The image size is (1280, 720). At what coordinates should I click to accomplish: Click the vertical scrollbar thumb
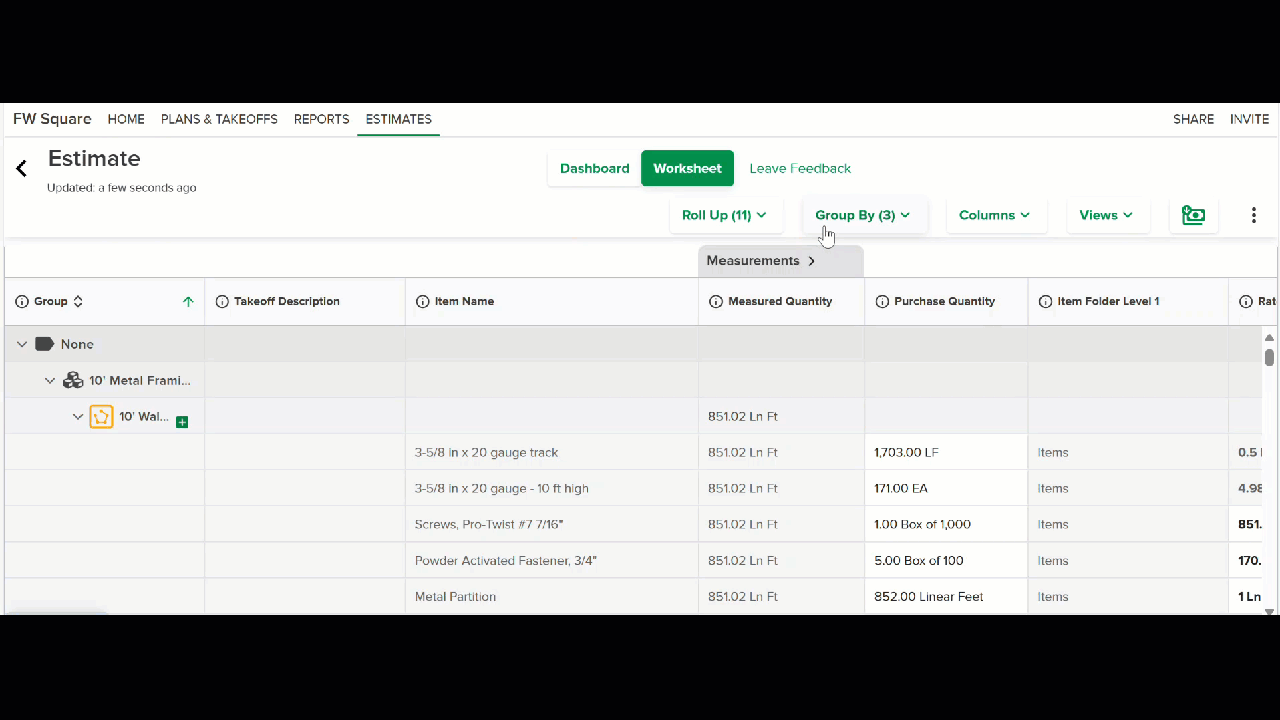point(1269,357)
